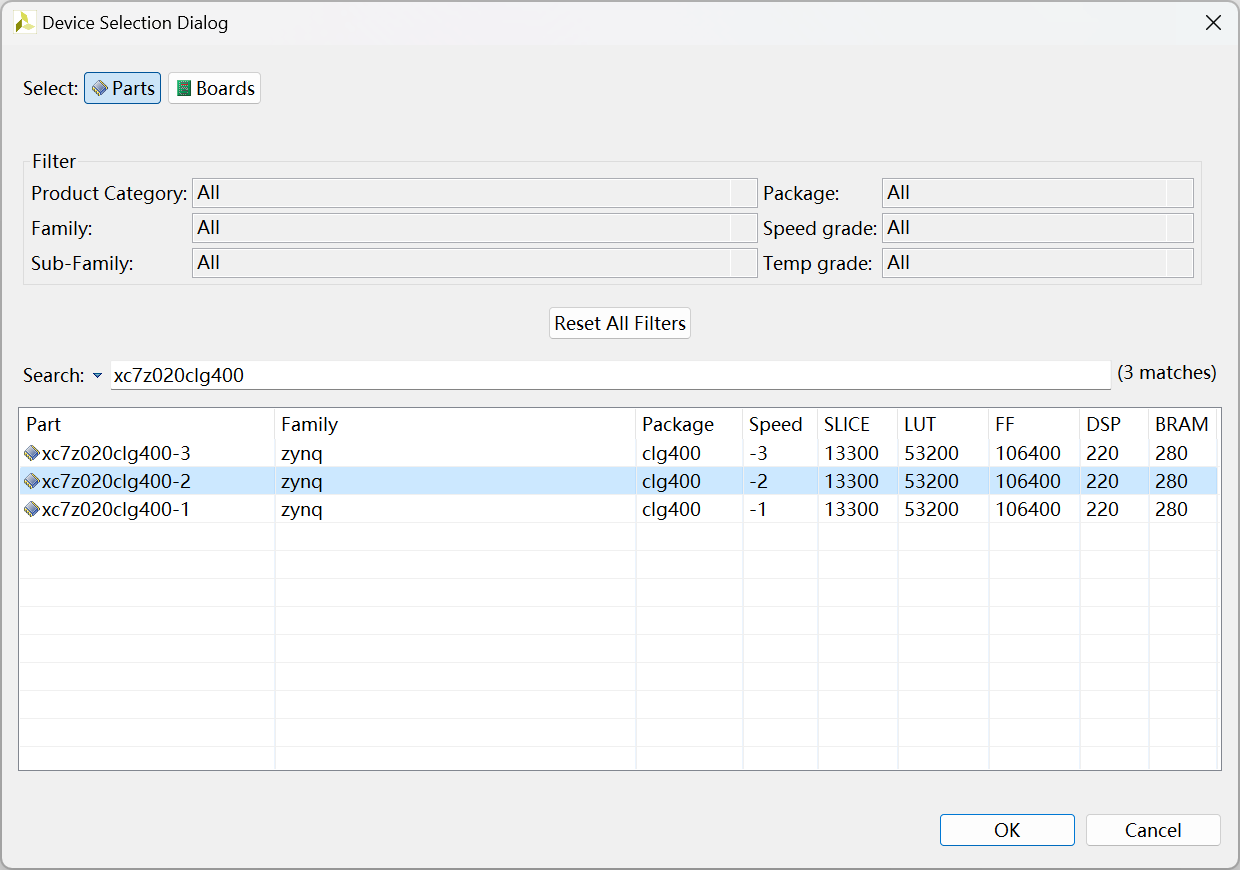
Task: Open the Speed grade filter dropdown
Action: point(1038,228)
